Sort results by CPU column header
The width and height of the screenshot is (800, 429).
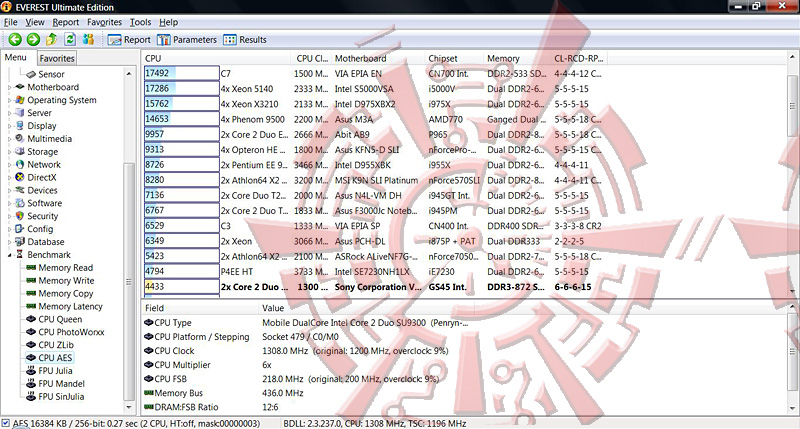tap(216, 58)
